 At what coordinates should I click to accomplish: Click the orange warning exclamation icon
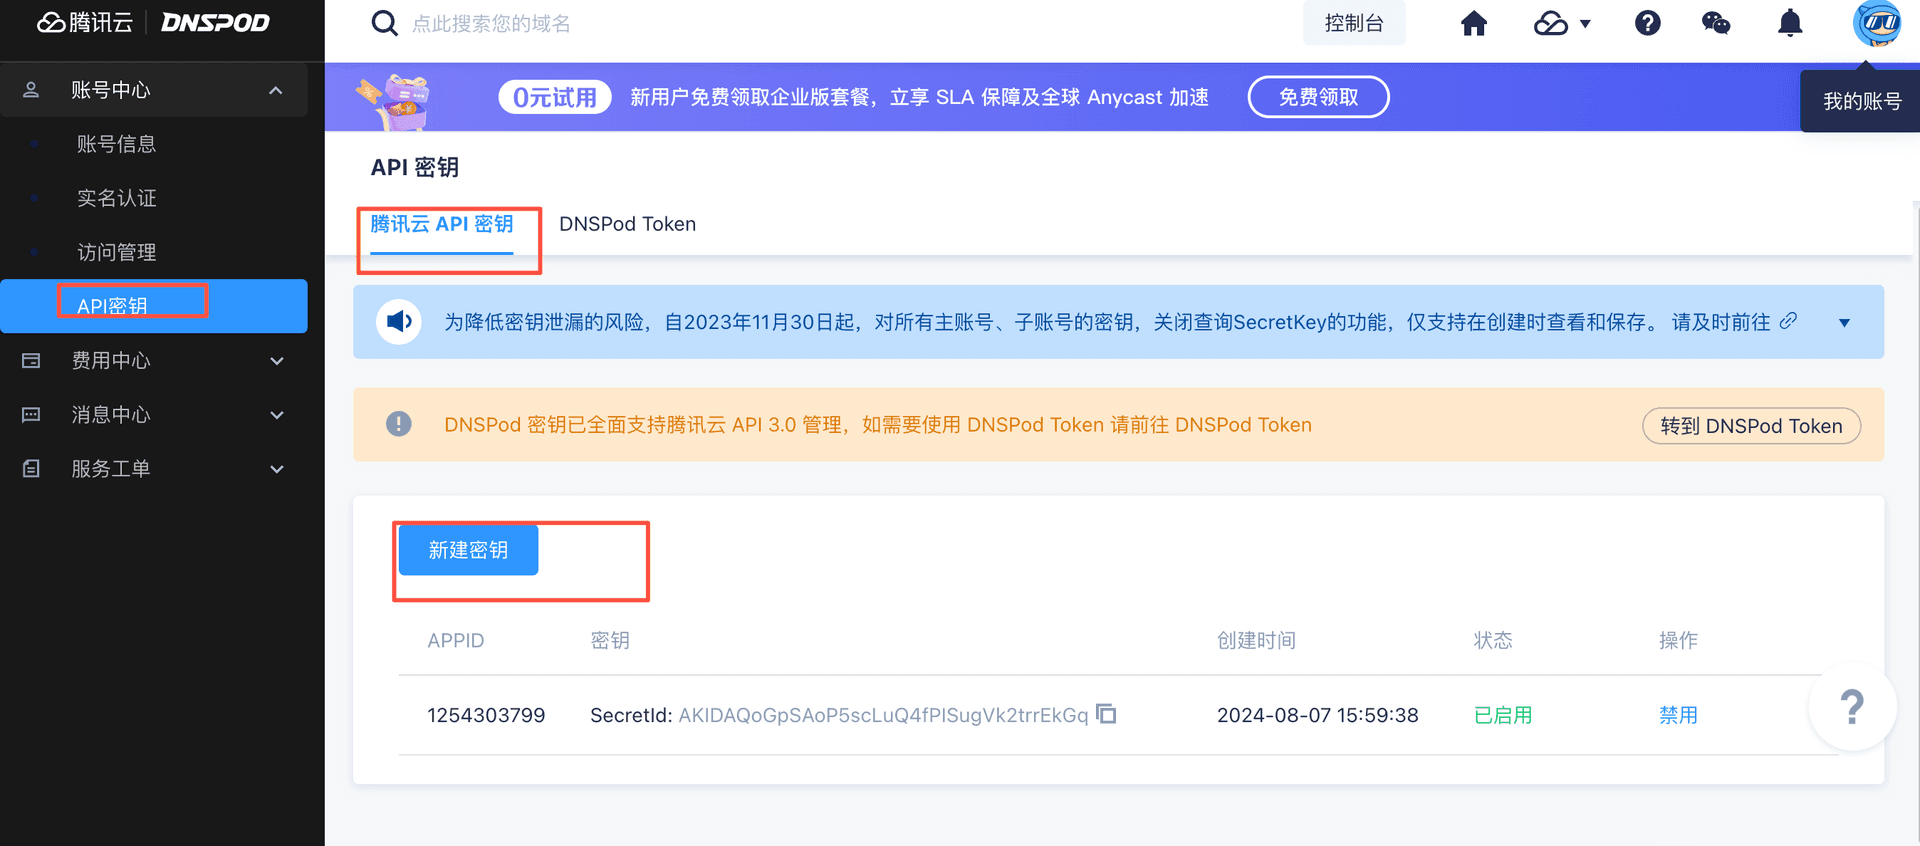tap(399, 424)
